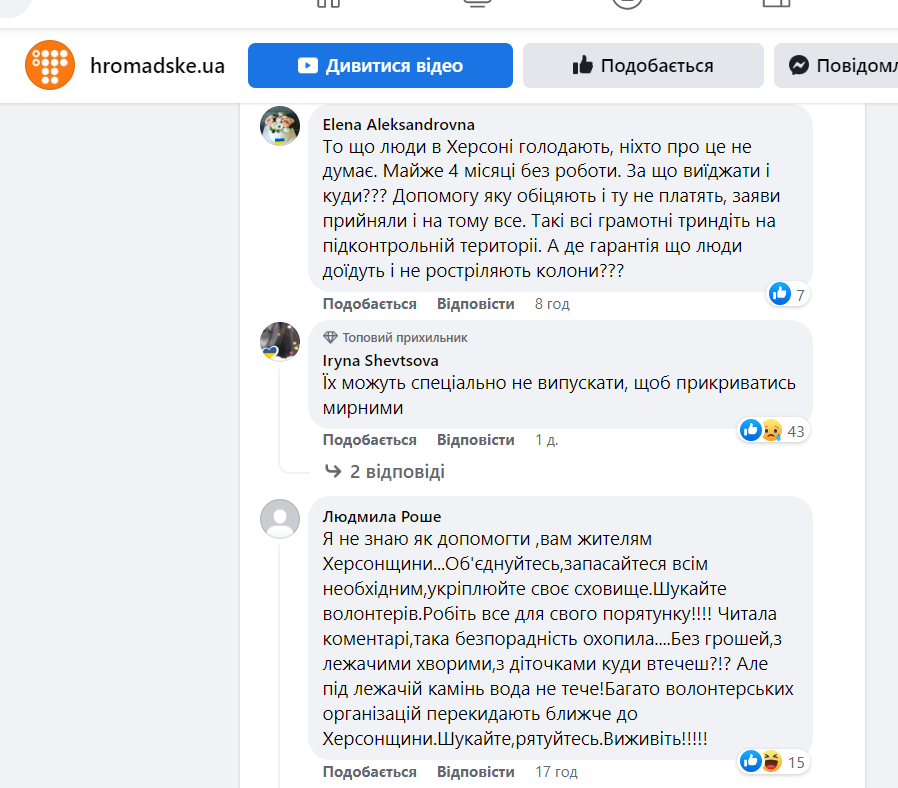Click the 17 год timestamp on Людмила's comment
The image size is (898, 788).
click(556, 772)
